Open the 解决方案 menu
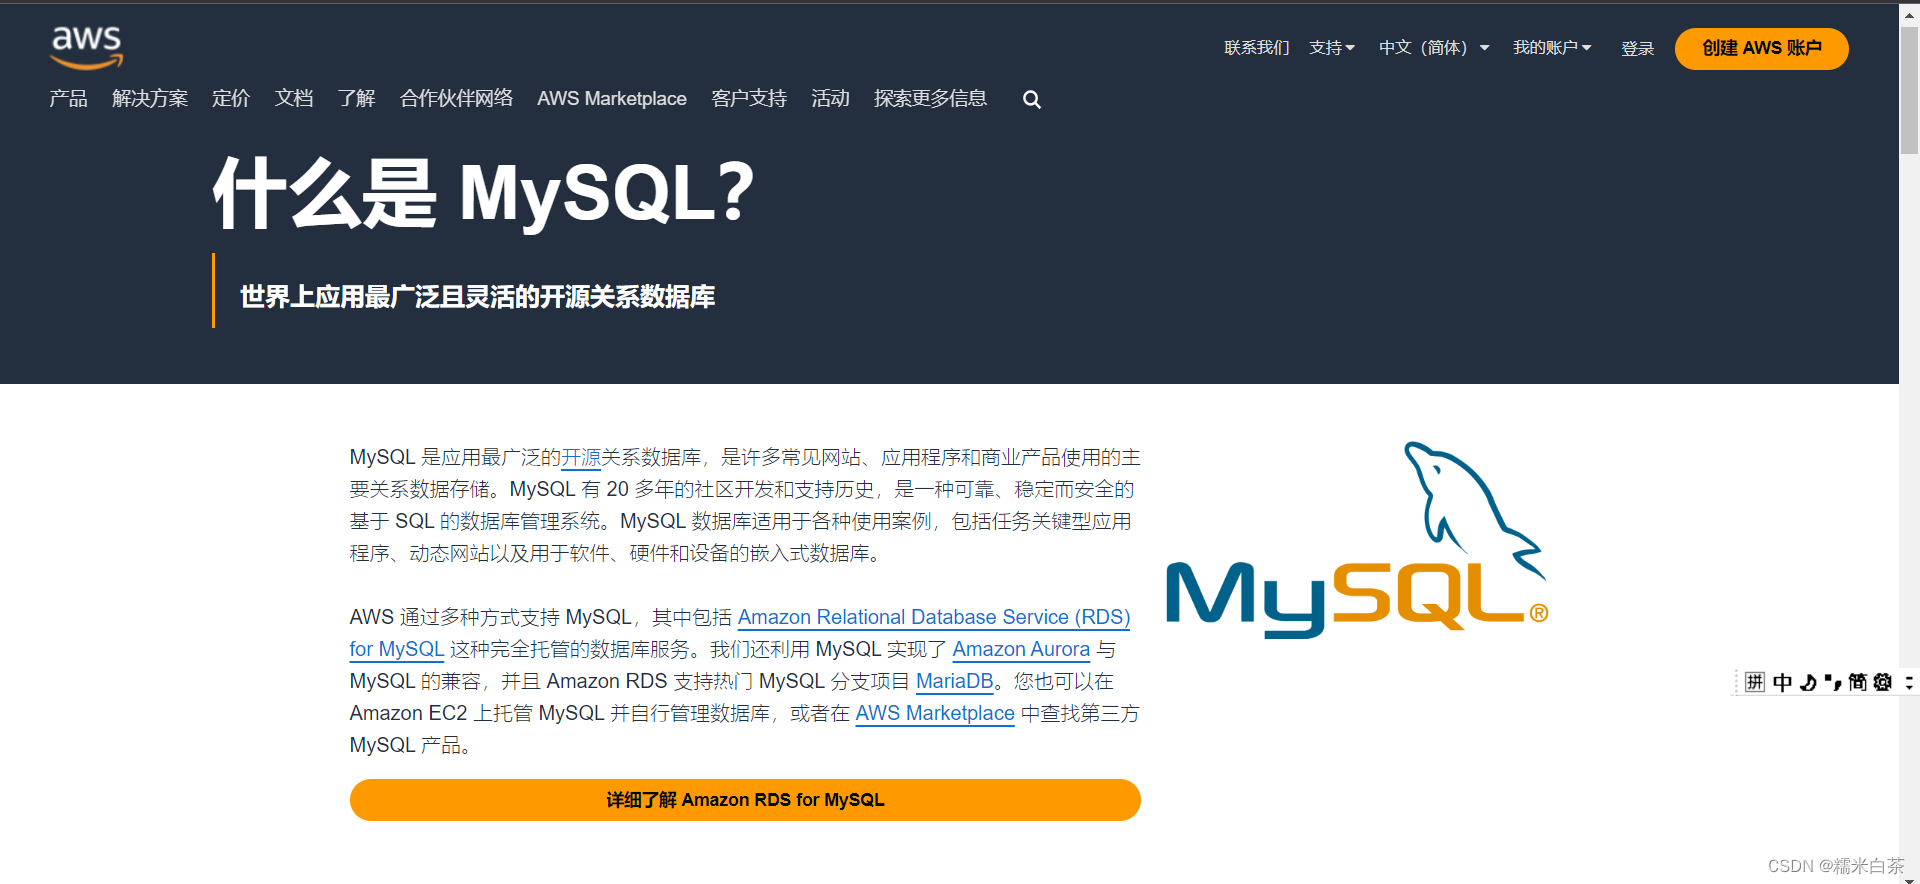Screen dimensions: 1920x884 pyautogui.click(x=150, y=98)
